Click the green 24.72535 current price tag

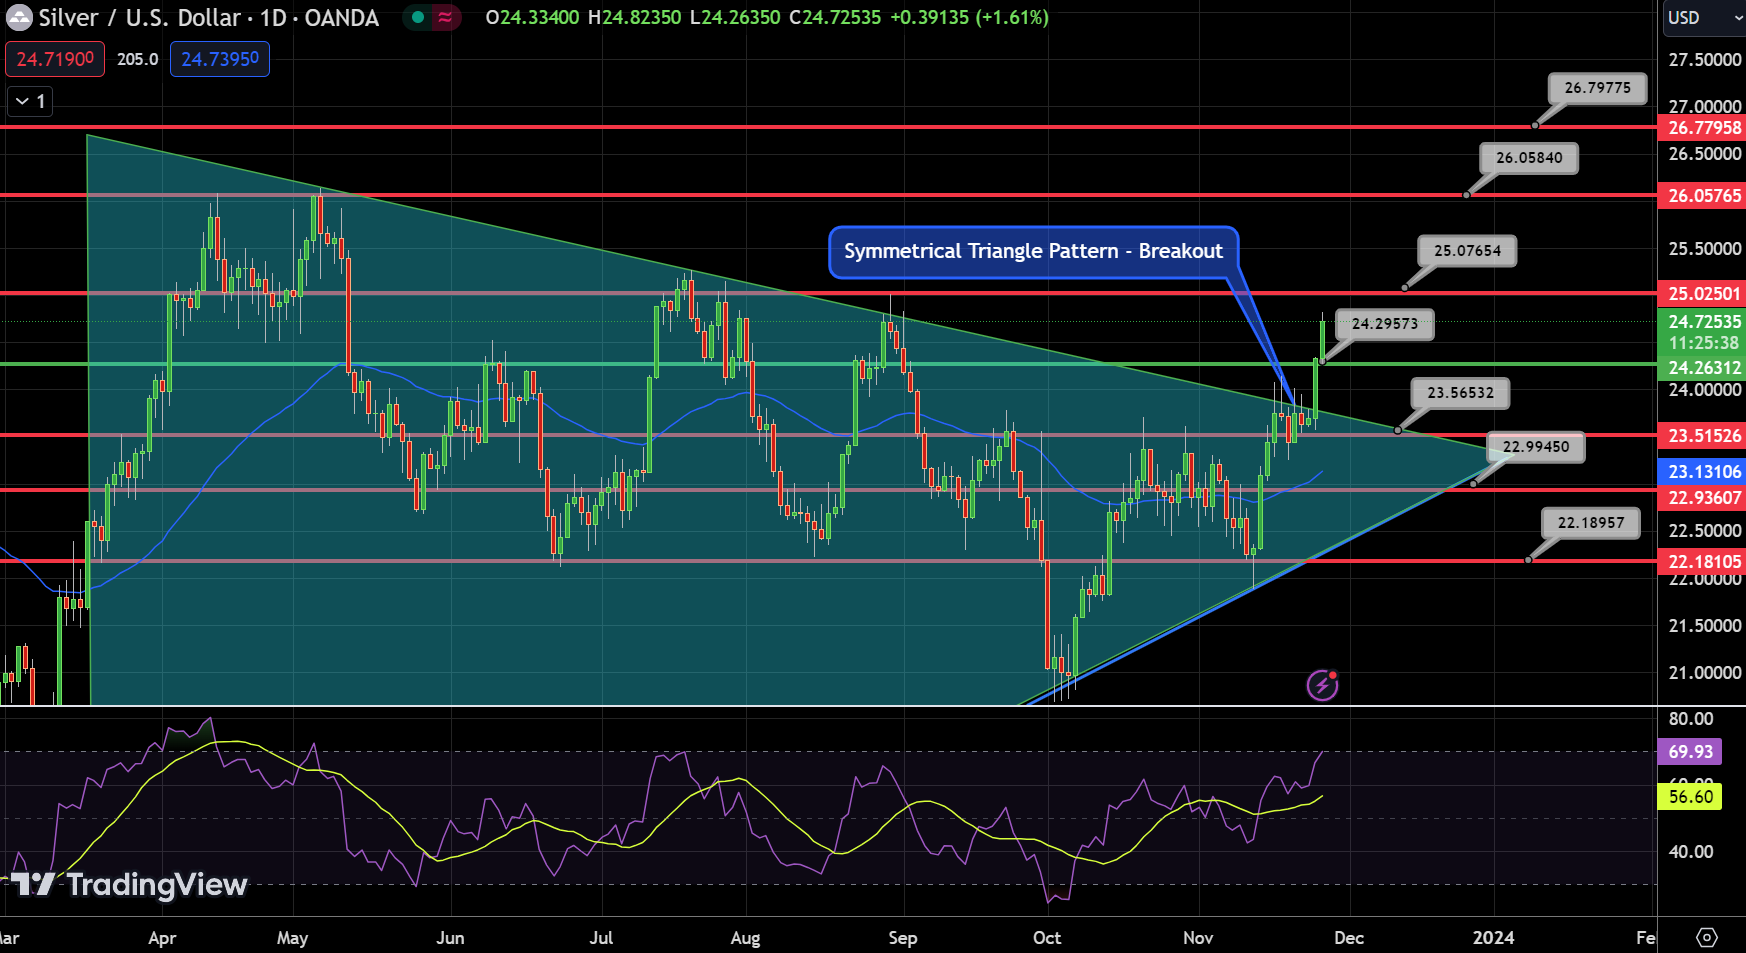tap(1702, 322)
